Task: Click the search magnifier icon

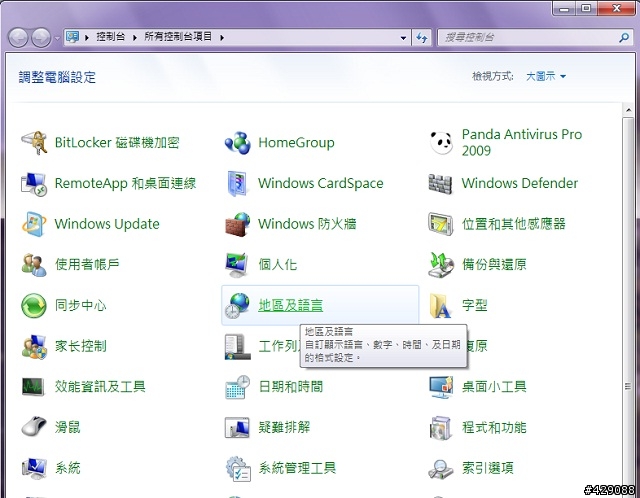Action: click(624, 38)
